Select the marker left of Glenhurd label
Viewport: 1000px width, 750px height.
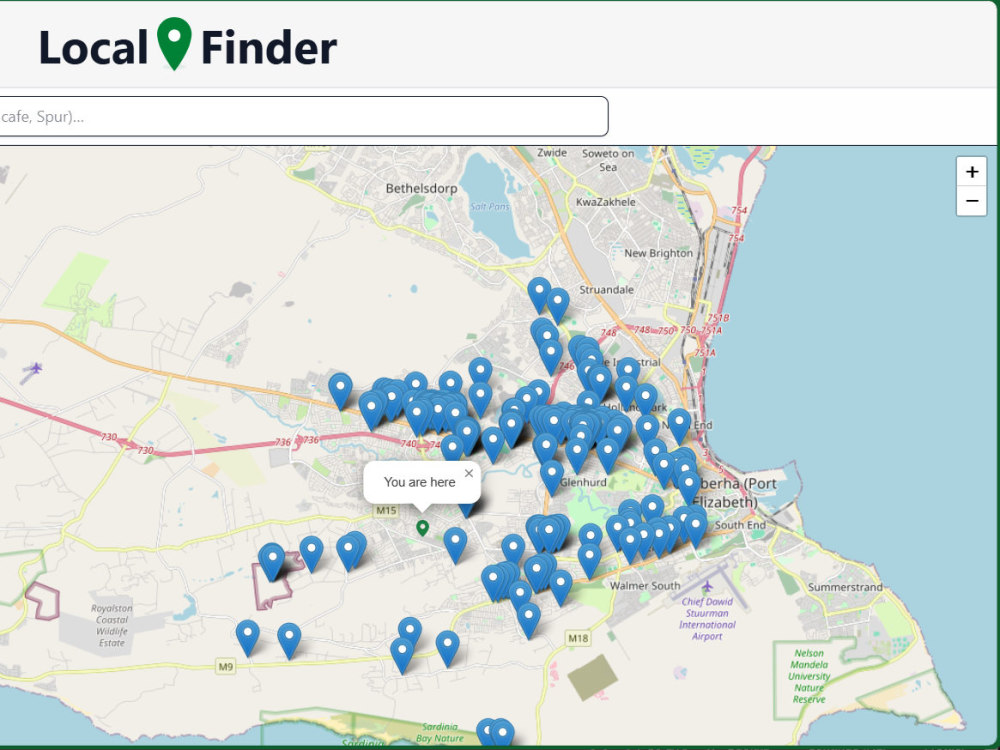pos(552,477)
